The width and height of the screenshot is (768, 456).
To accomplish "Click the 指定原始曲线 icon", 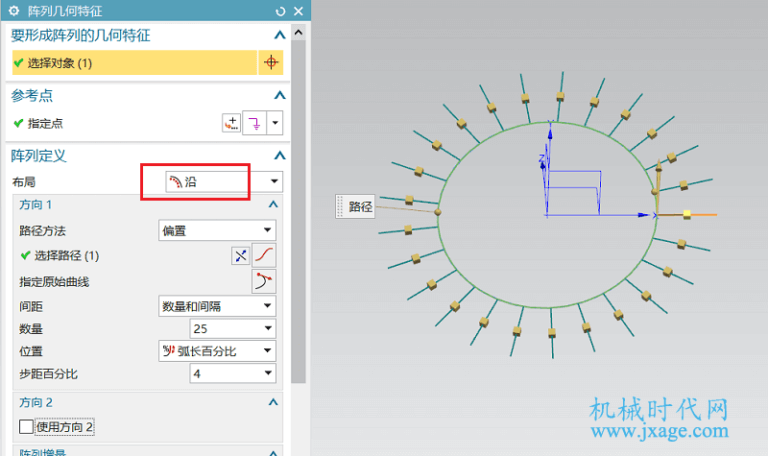I will coord(264,282).
